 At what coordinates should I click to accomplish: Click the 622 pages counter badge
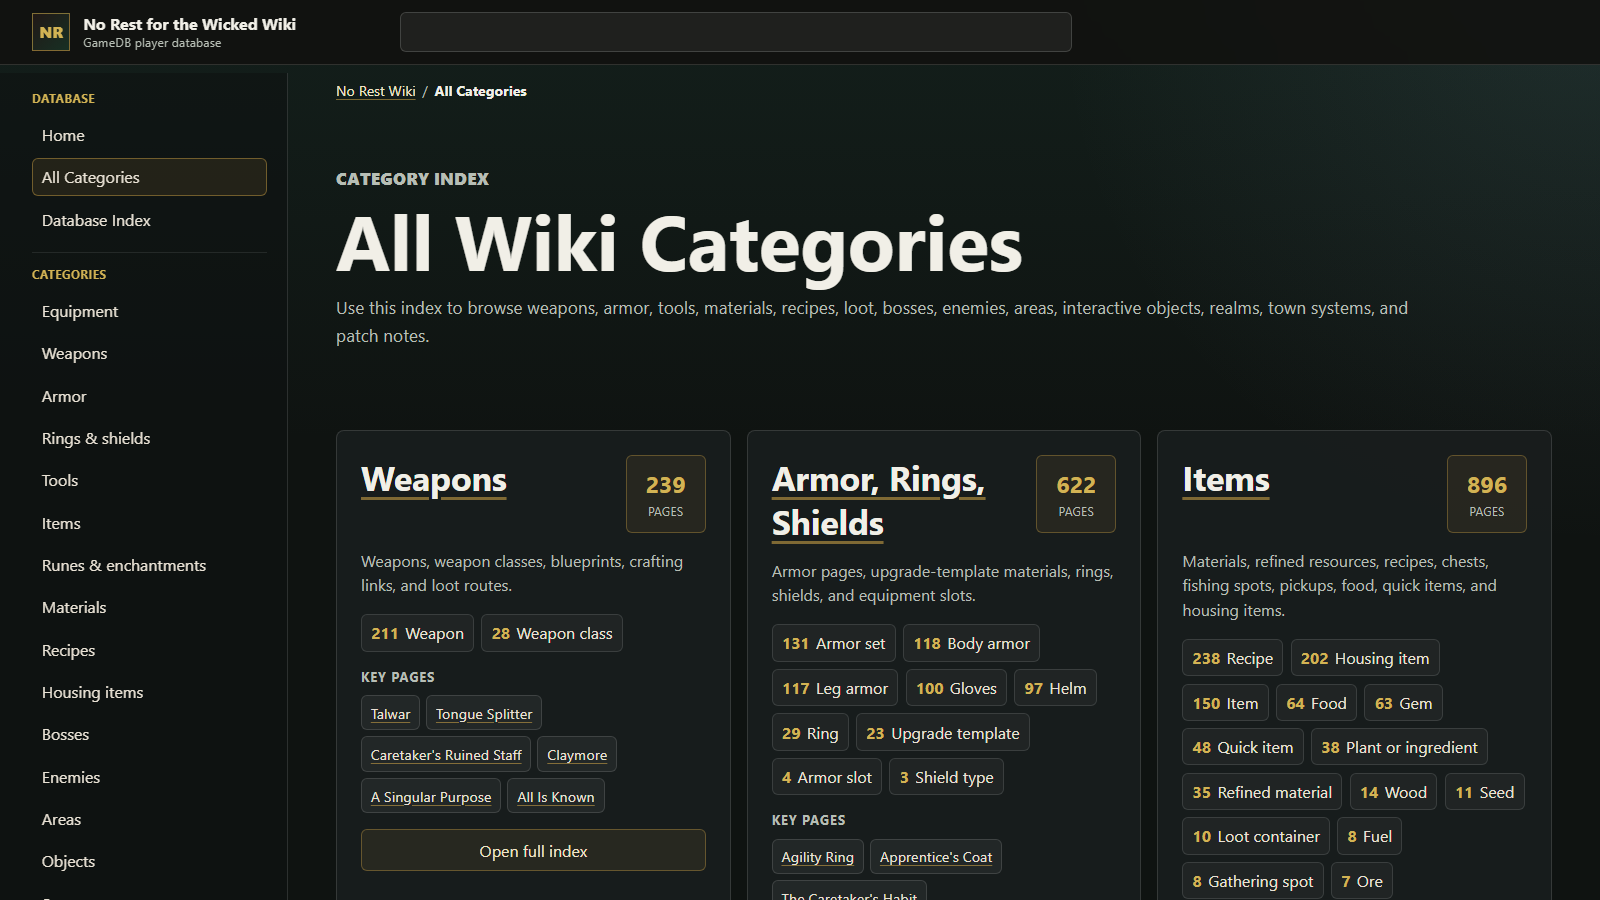[1076, 494]
